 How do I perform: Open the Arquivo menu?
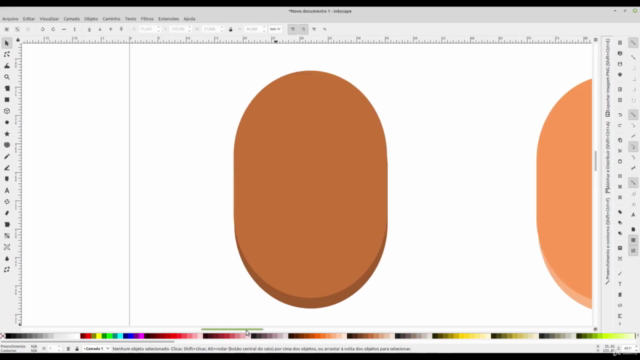tap(10, 19)
